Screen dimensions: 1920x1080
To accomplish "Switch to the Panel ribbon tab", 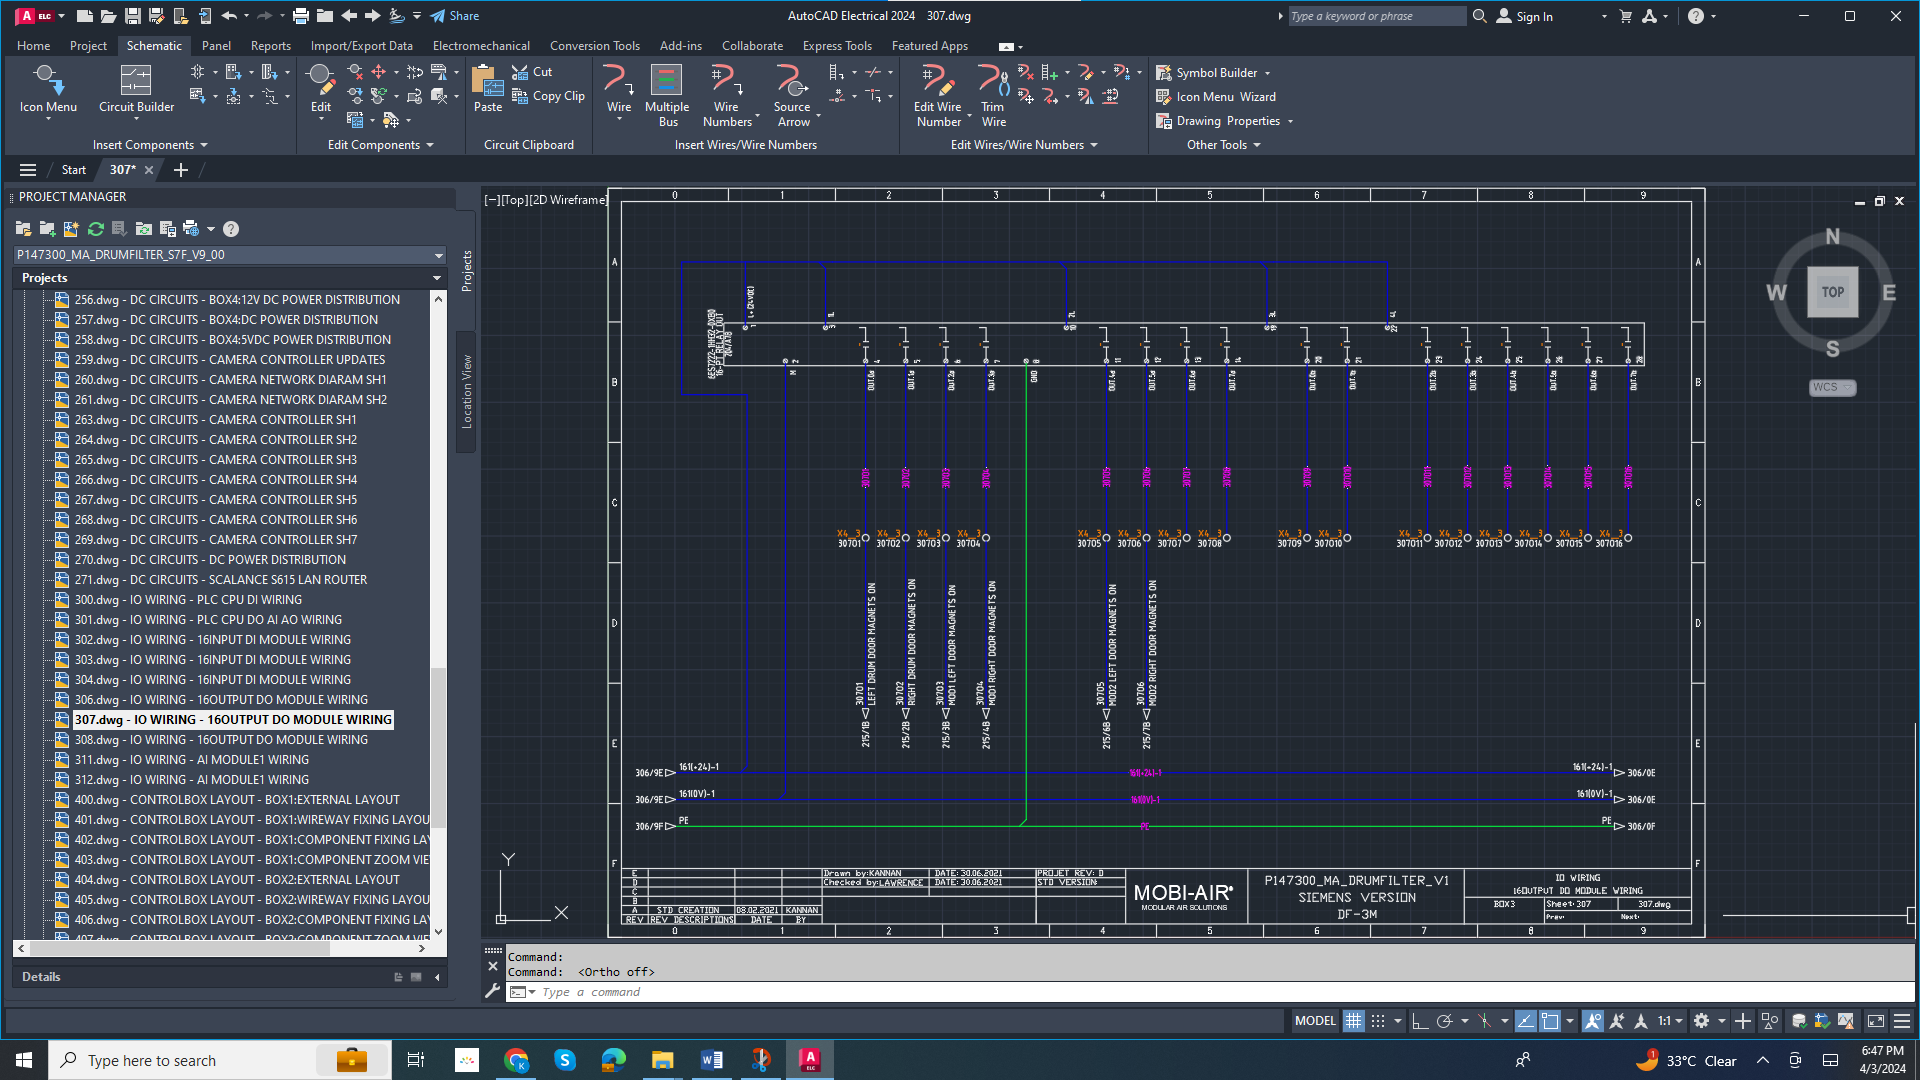I will (x=216, y=46).
